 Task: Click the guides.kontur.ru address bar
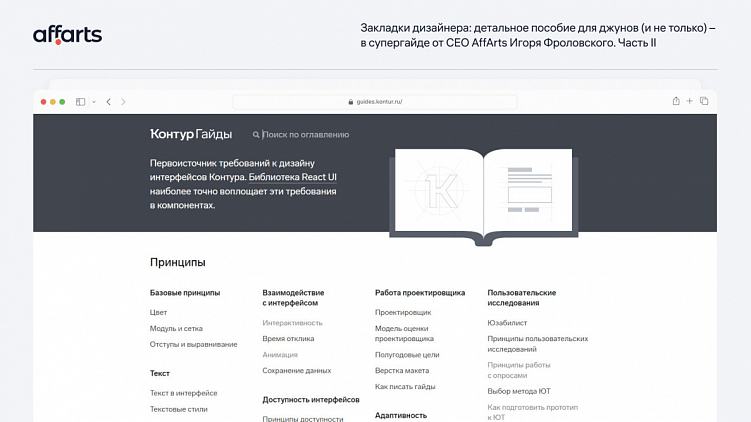point(375,102)
